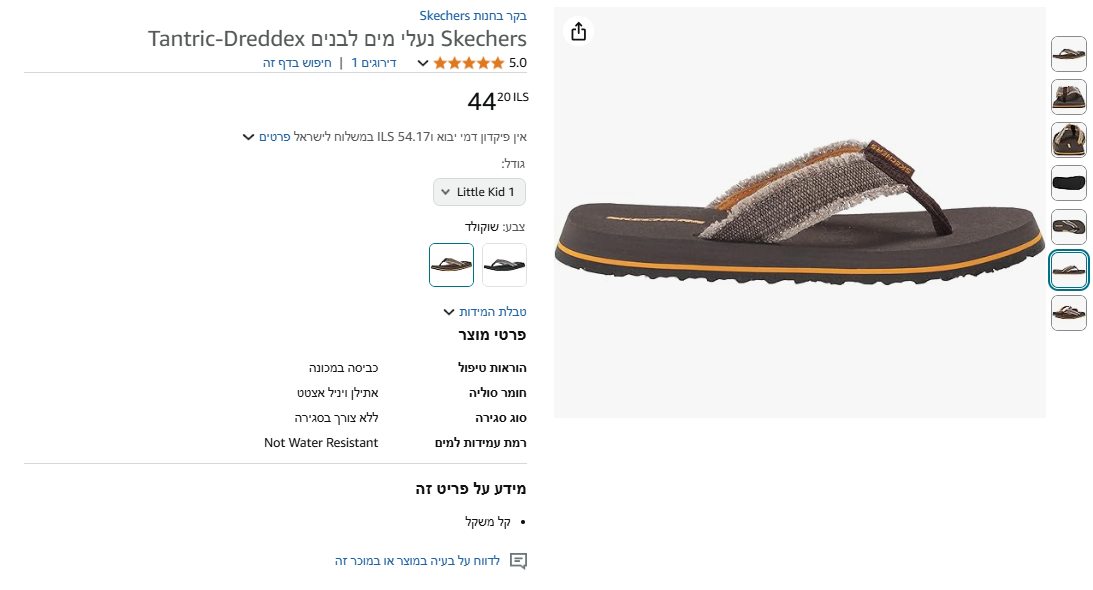Select the first sandal thumbnail in the gallery

click(x=1068, y=54)
